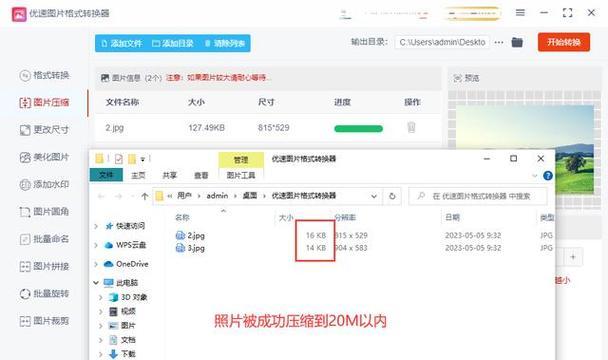Viewport: 608px width, 360px height.
Task: Open 批量命名 in the sidebar
Action: pos(44,239)
